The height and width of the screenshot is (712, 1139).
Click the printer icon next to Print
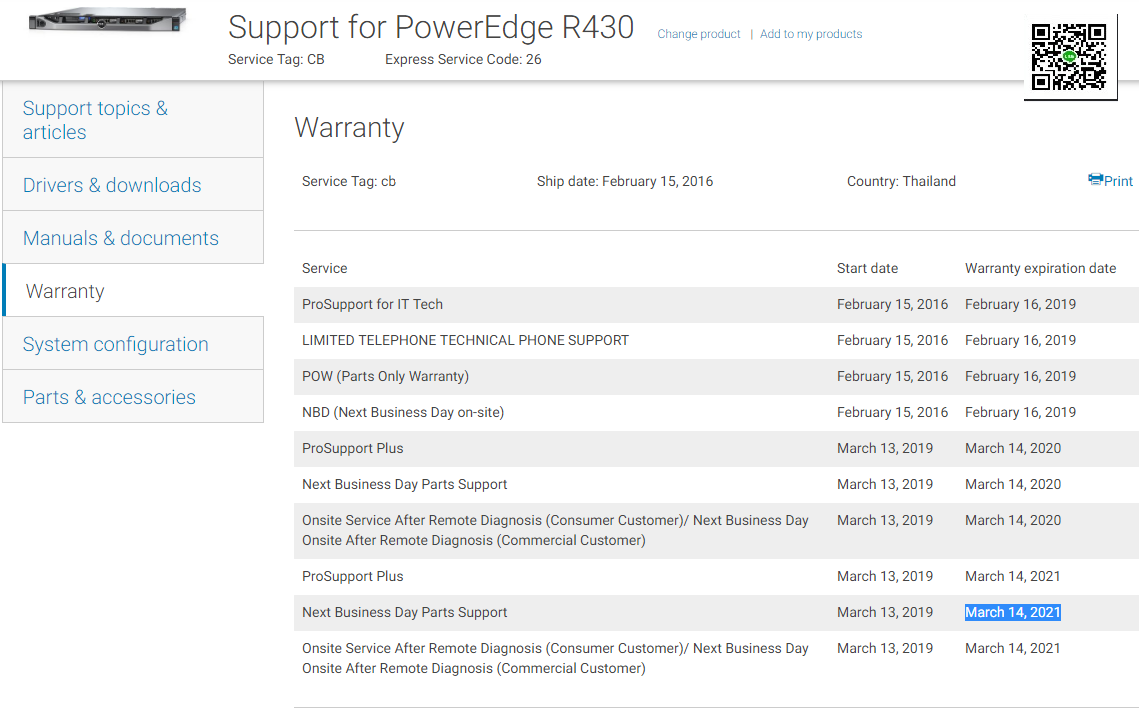coord(1095,179)
